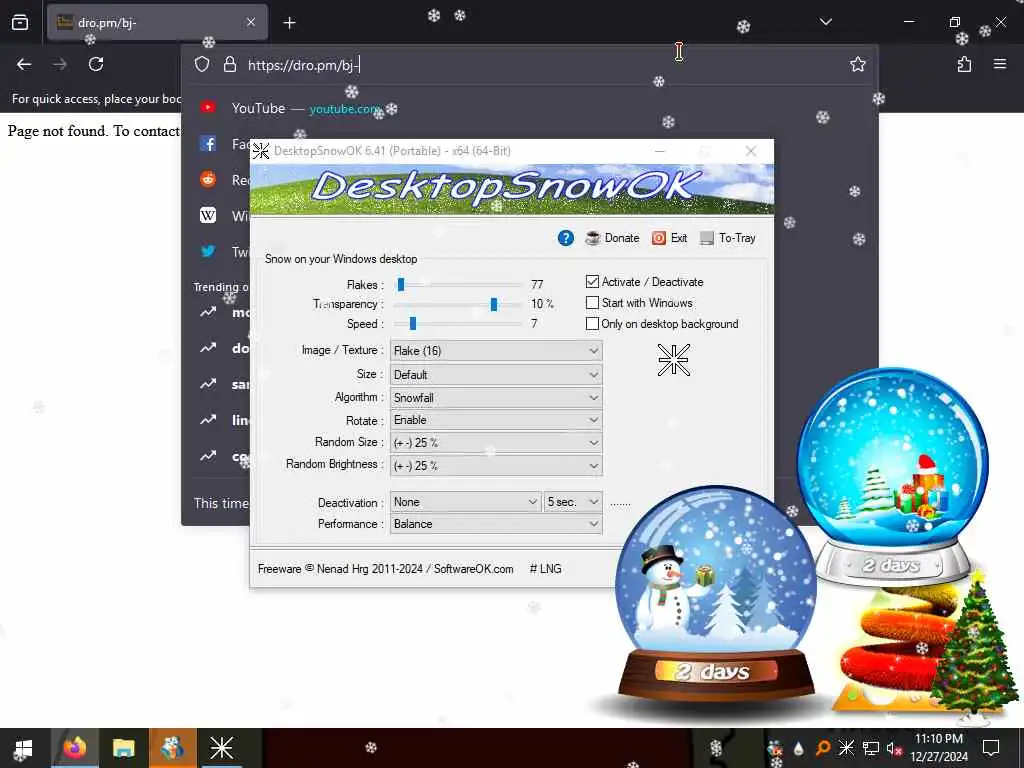Click the gift snow globe showing 2 days
1024x768 pixels.
[x=892, y=477]
